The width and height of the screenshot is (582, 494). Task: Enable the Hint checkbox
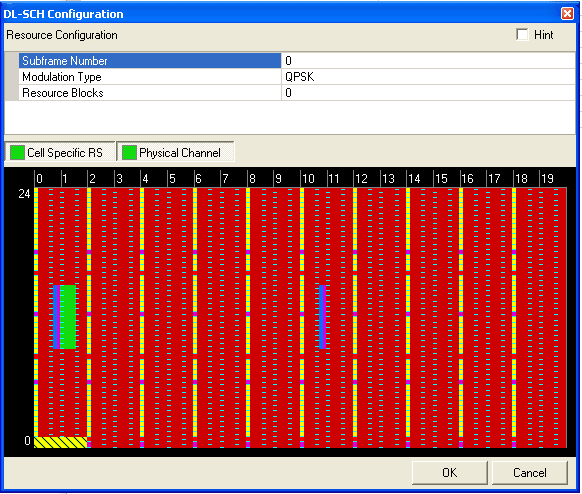pos(522,35)
